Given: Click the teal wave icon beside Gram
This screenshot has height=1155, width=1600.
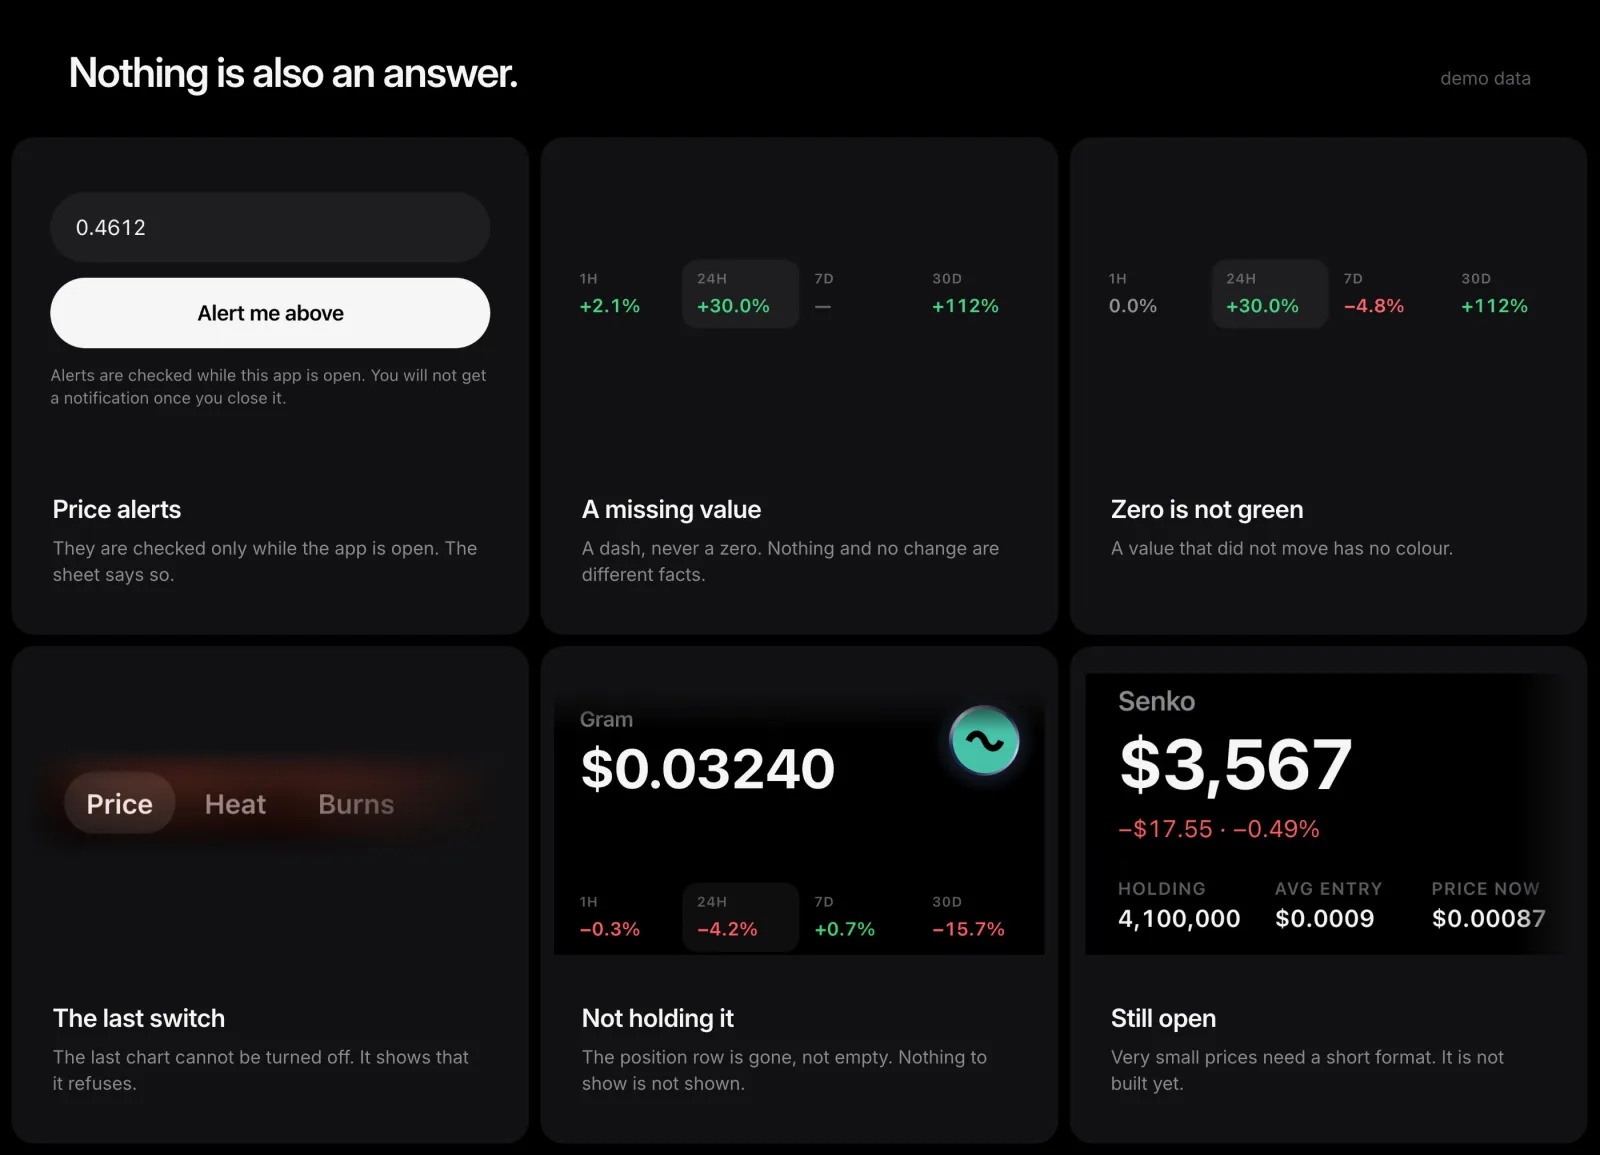Looking at the screenshot, I should pos(984,741).
